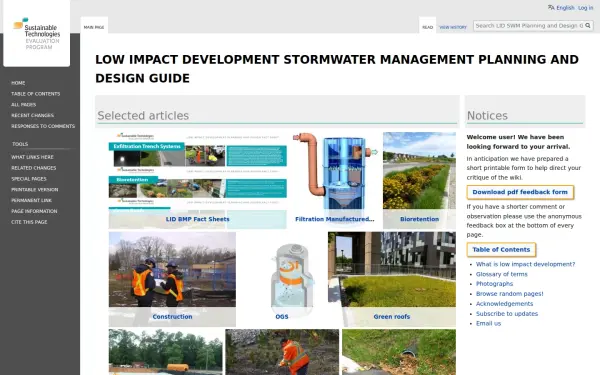Click What Links Here tool
Screen dimensions: 600x375
(32, 157)
